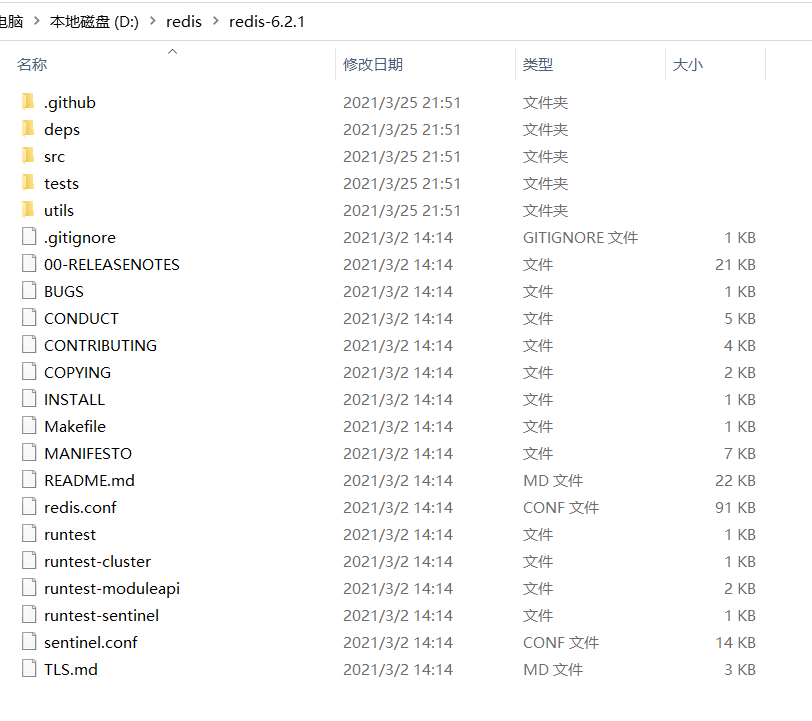Select the Makefile file name

[x=75, y=426]
